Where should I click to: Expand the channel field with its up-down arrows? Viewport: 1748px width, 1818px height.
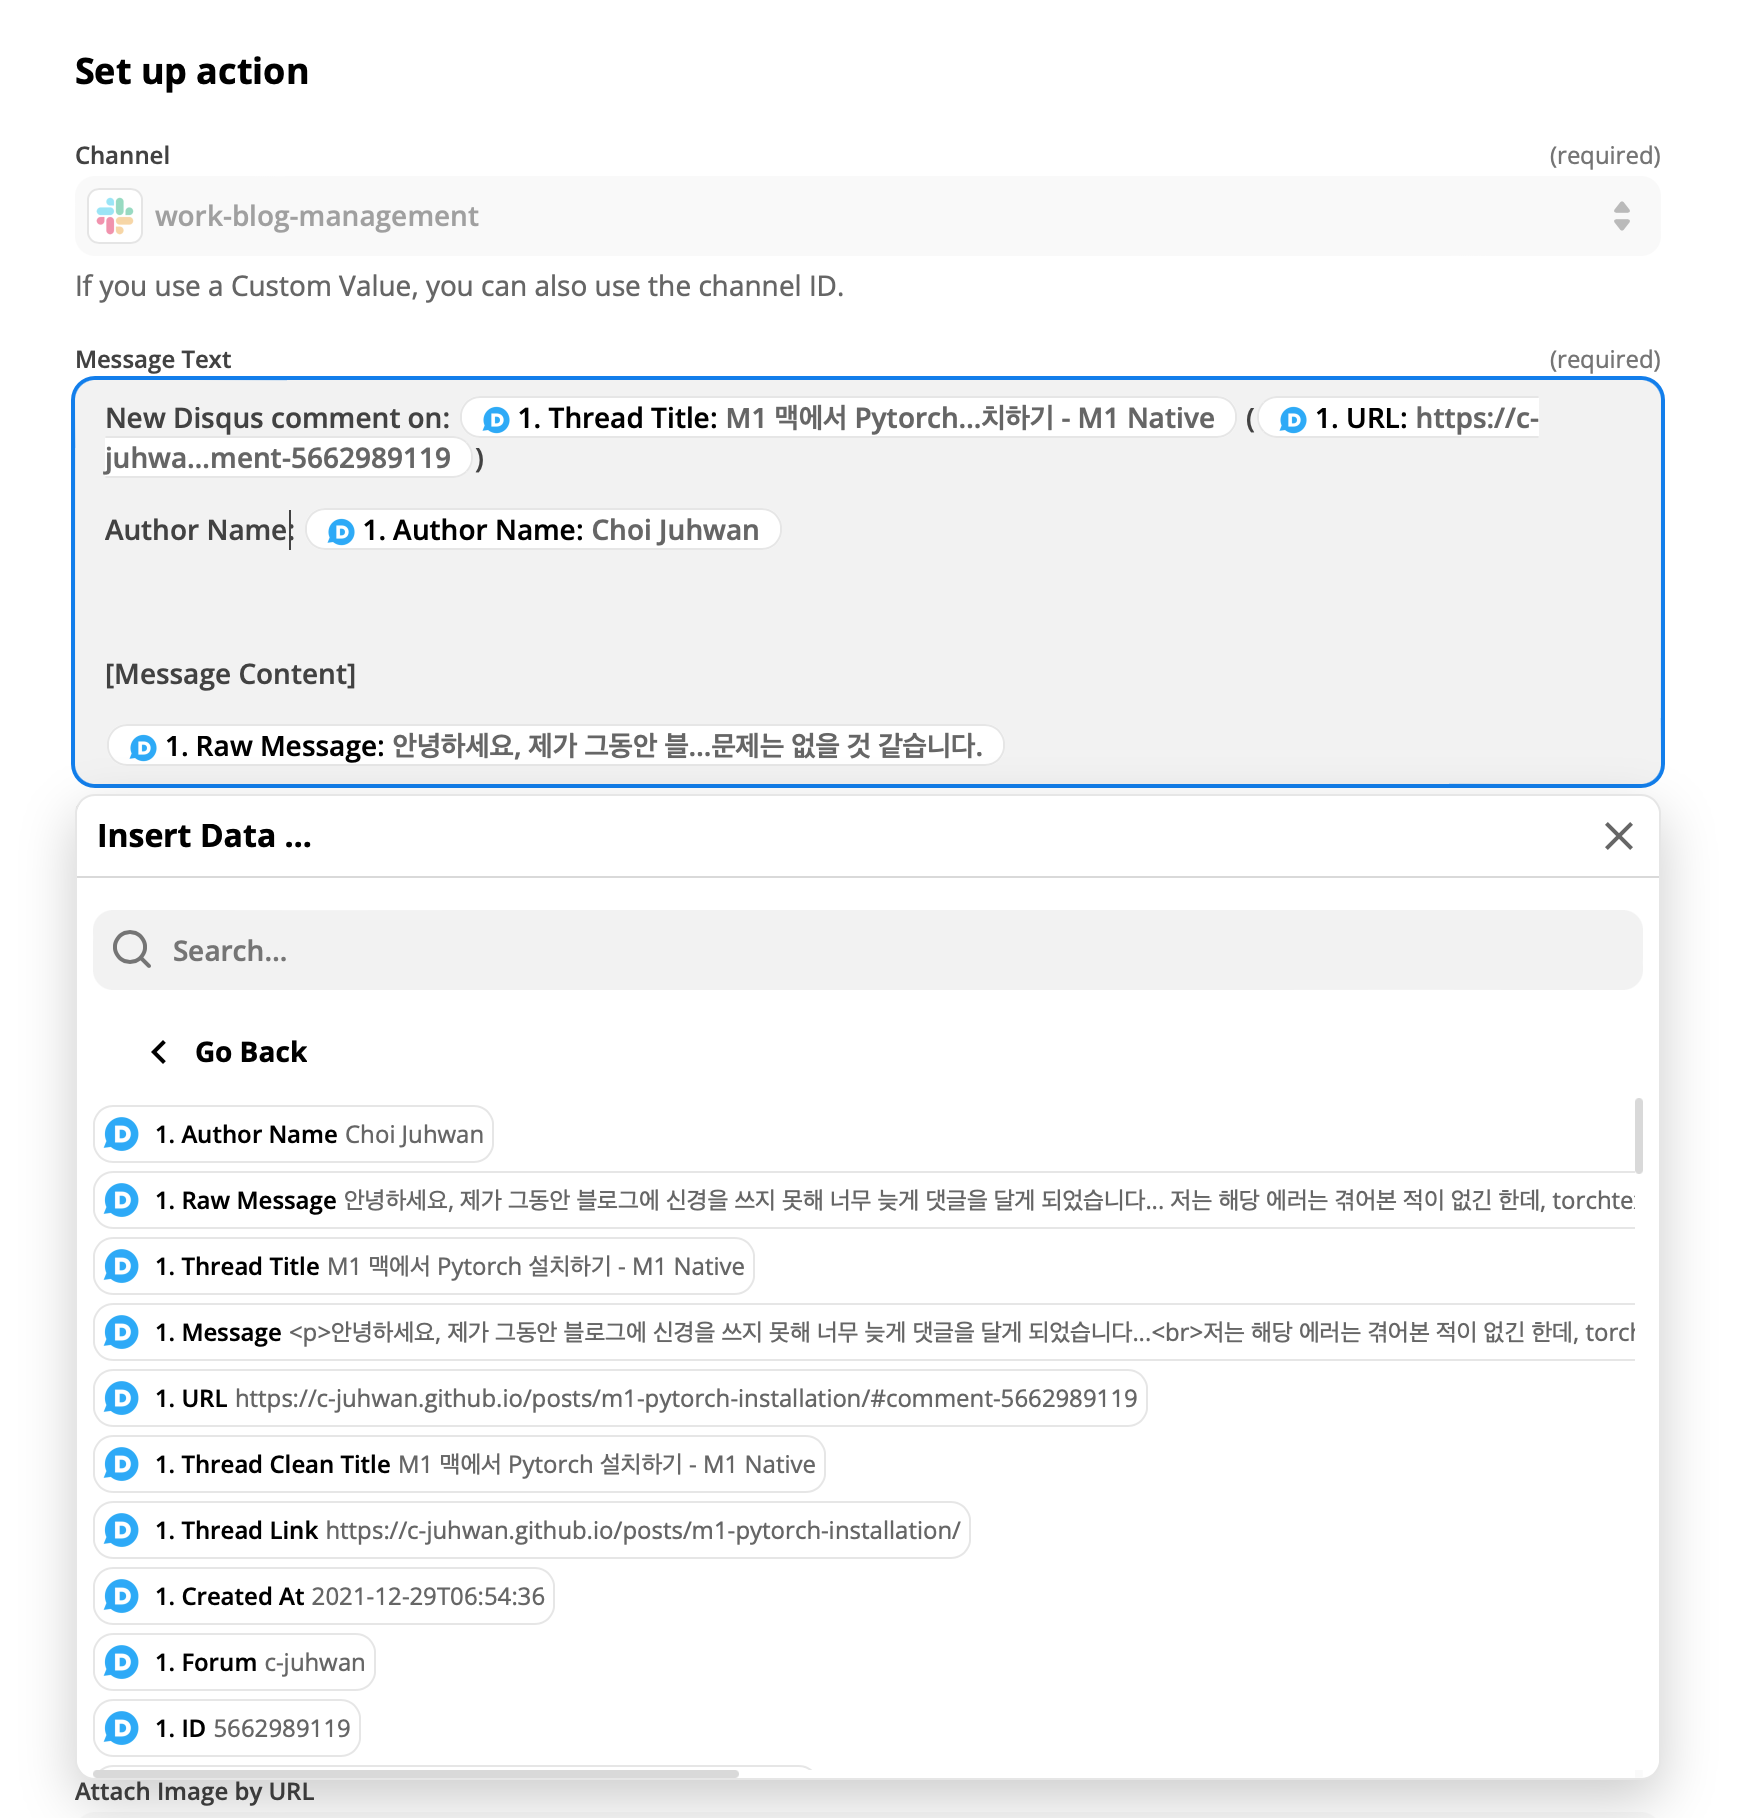pyautogui.click(x=1620, y=216)
